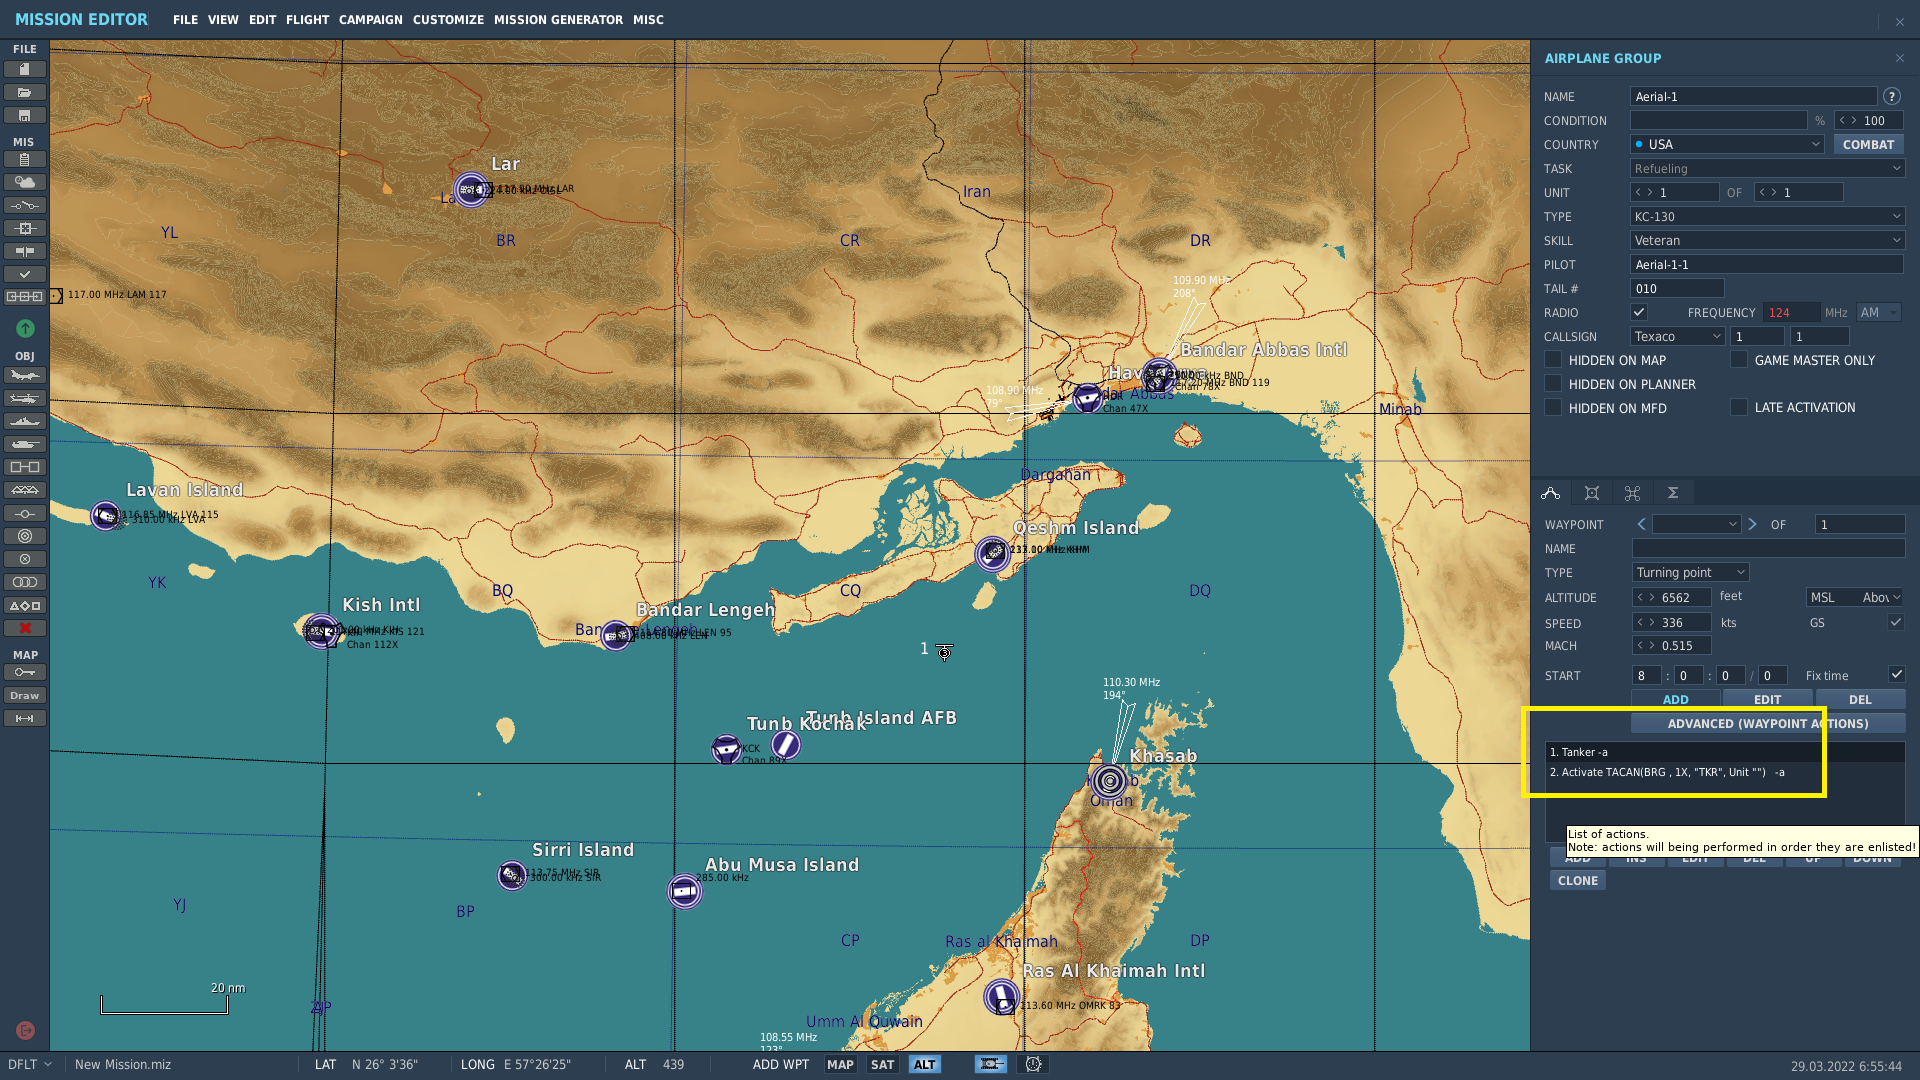Click the green fly mission arrow

point(25,328)
